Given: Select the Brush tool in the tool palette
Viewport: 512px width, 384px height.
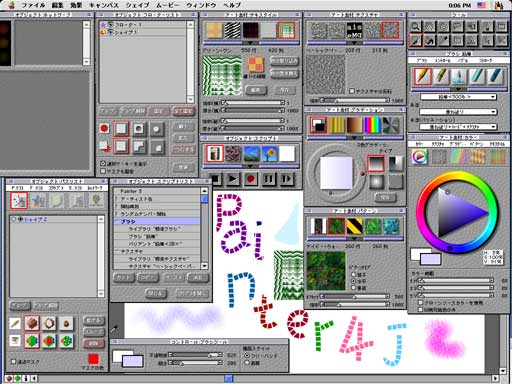Looking at the screenshot, I should click(x=415, y=41).
